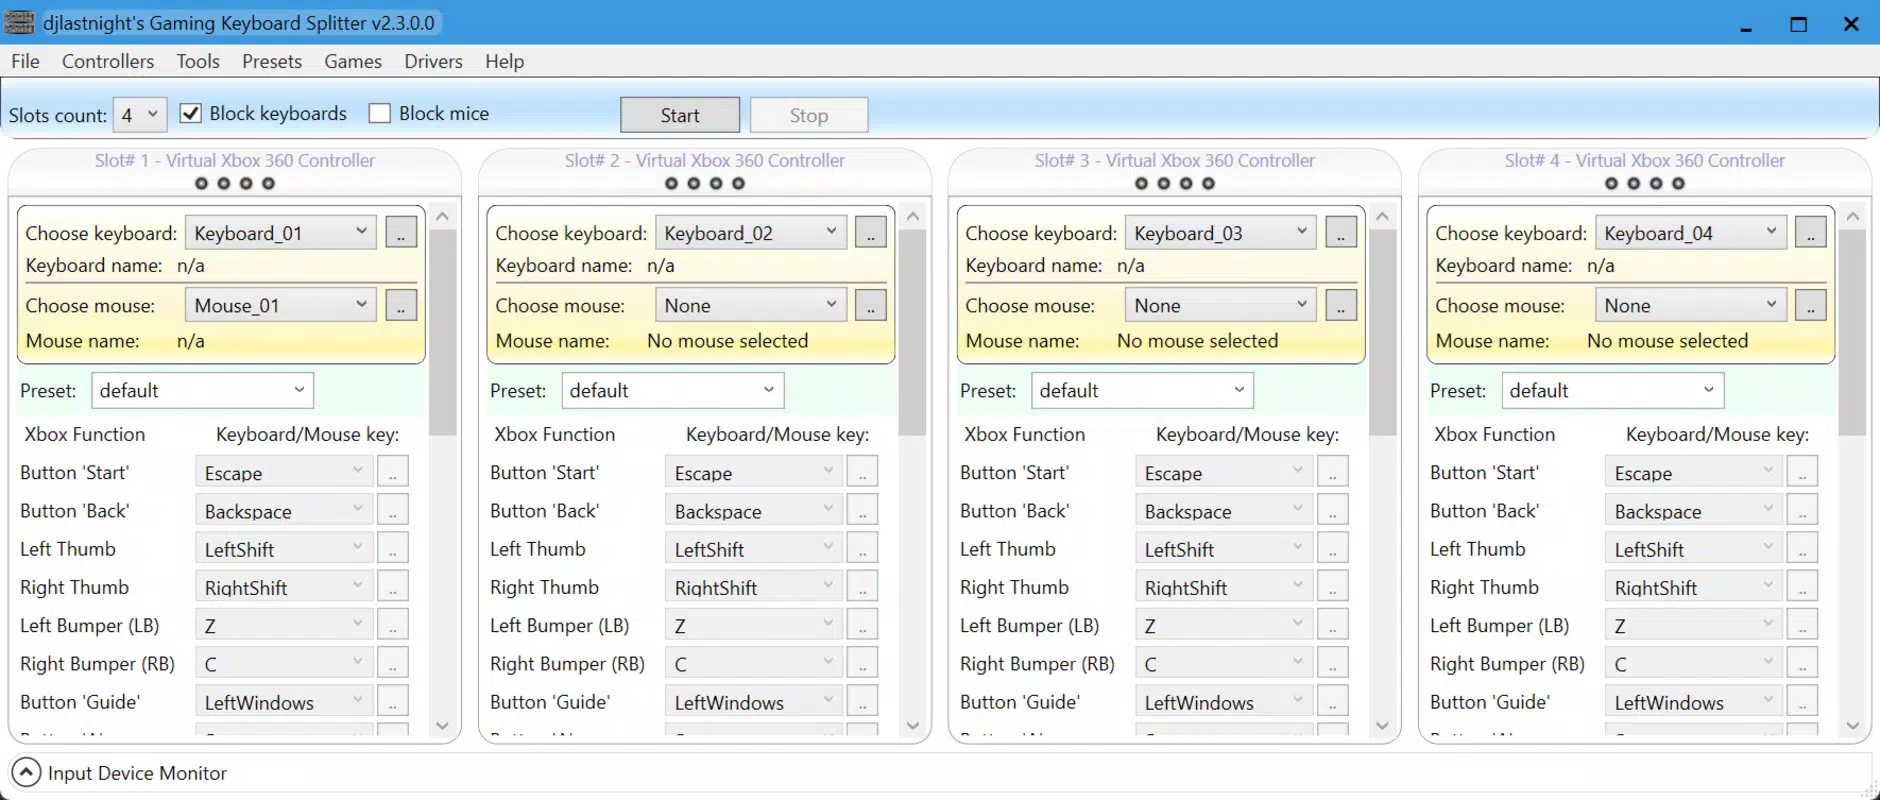Click 'Right Bumper (RB)' label in Slot 4
This screenshot has height=800, width=1880.
click(1507, 664)
